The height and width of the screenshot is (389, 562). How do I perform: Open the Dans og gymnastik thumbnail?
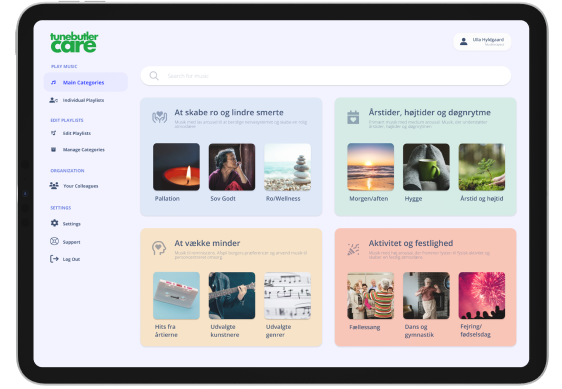(x=426, y=295)
